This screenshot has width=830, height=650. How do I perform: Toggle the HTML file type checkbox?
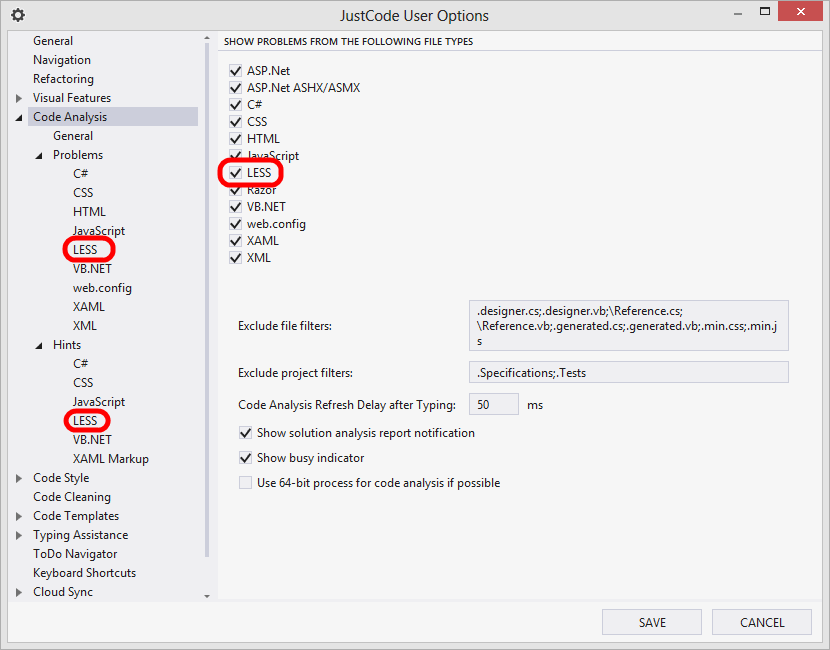tap(236, 139)
